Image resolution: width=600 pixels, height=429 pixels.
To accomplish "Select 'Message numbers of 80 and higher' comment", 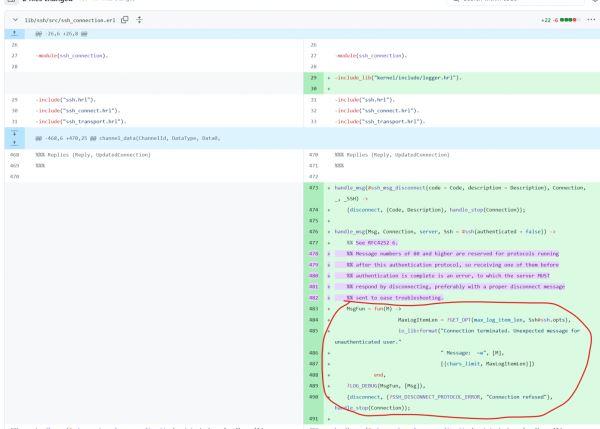I will 453,254.
